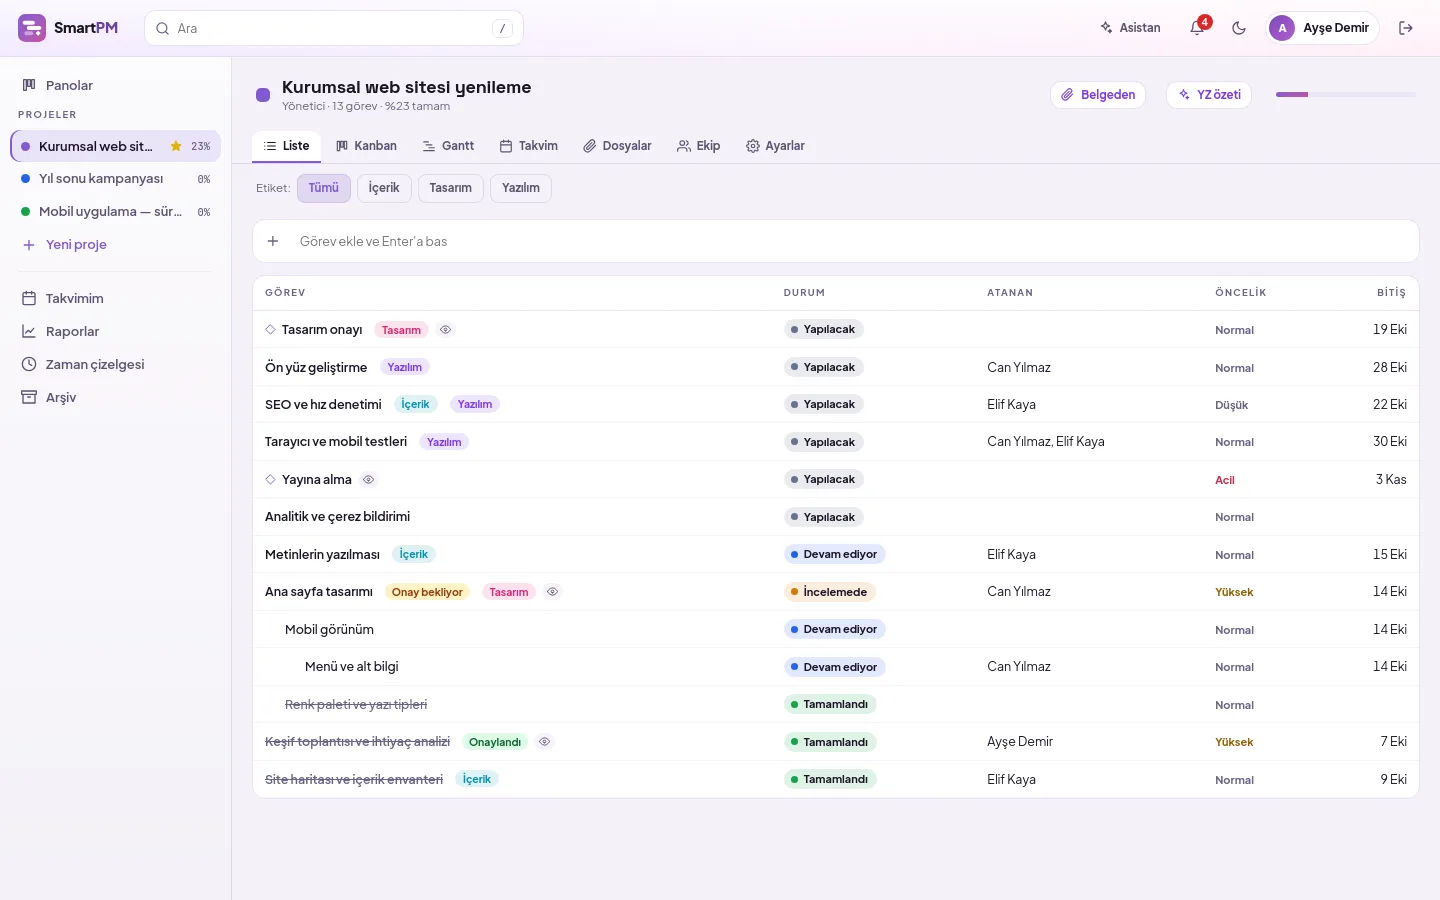Filter by the Tümü tag
This screenshot has width=1440, height=900.
[x=324, y=188]
